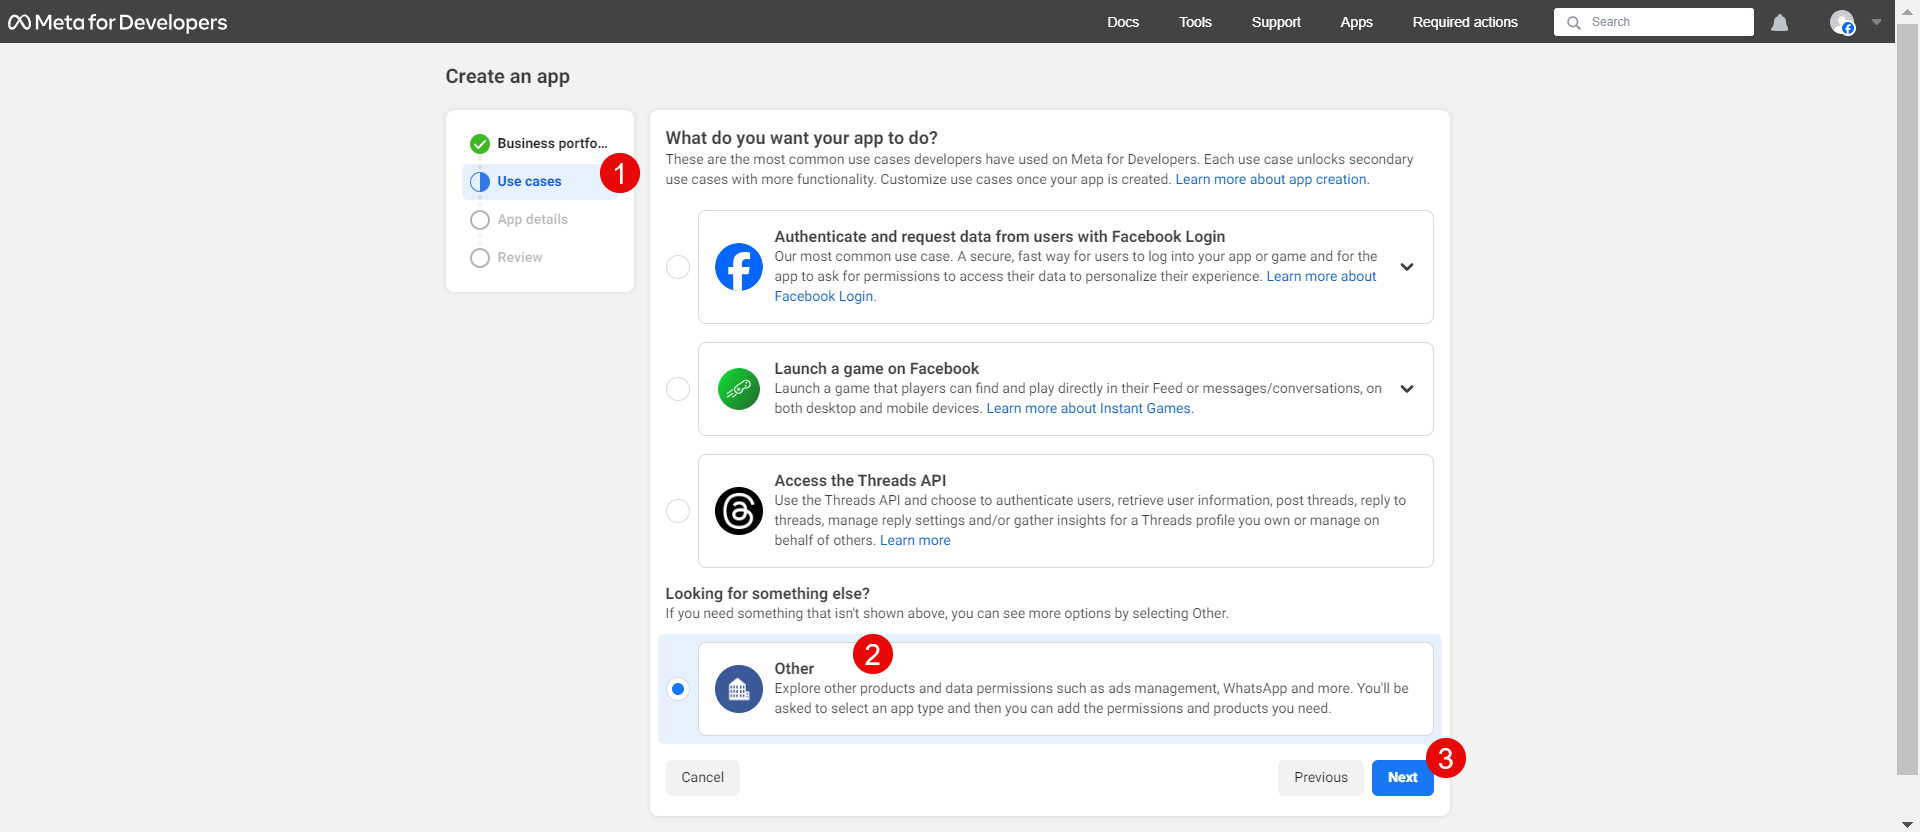
Task: Click the Facebook Login logo icon
Action: pos(739,267)
